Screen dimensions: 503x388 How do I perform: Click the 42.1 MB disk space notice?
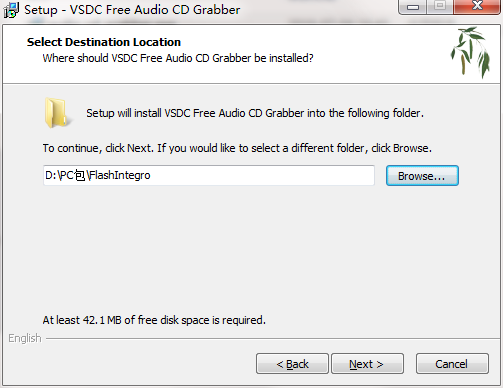(x=154, y=320)
